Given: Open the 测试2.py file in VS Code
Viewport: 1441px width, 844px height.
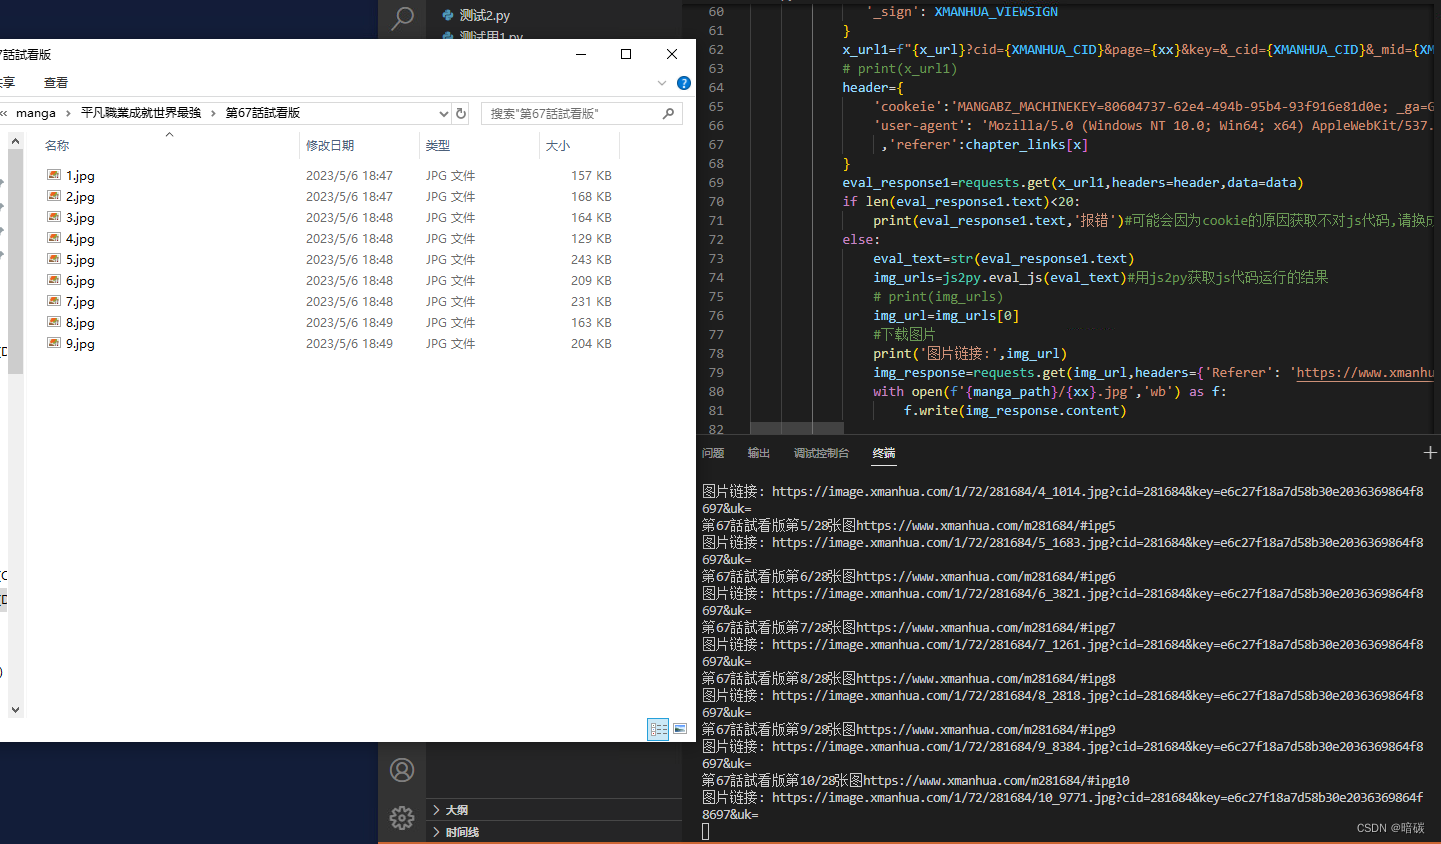Looking at the screenshot, I should point(484,15).
